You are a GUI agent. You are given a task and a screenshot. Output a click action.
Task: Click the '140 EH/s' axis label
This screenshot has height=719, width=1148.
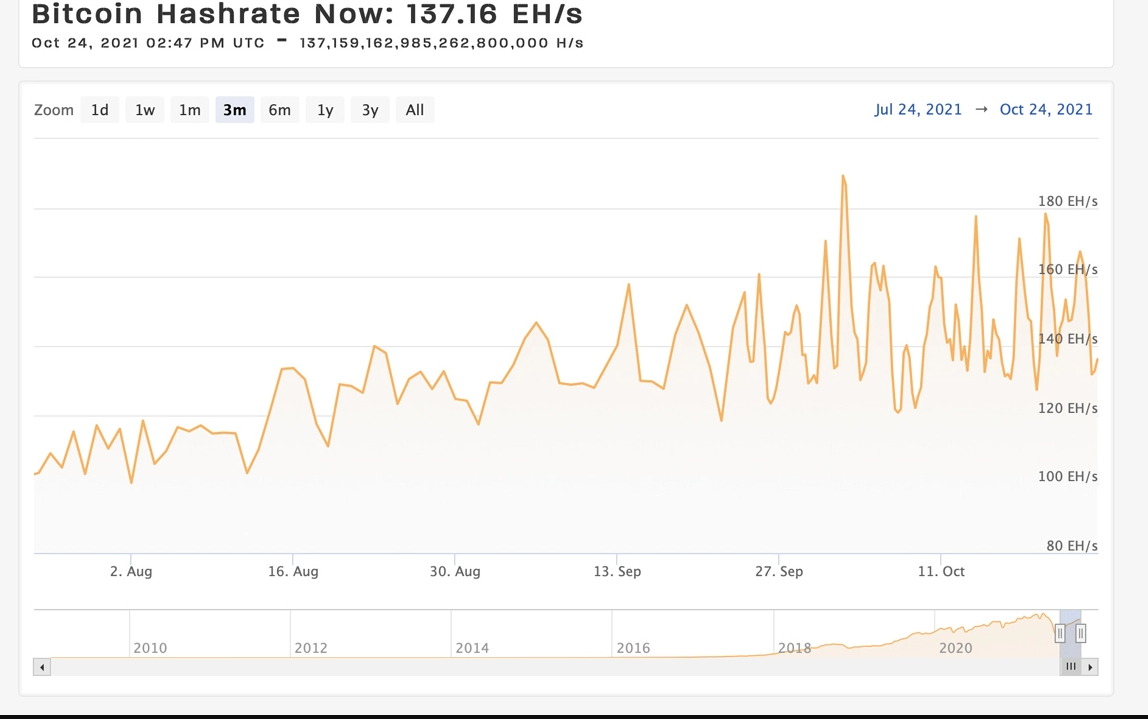(x=1067, y=339)
